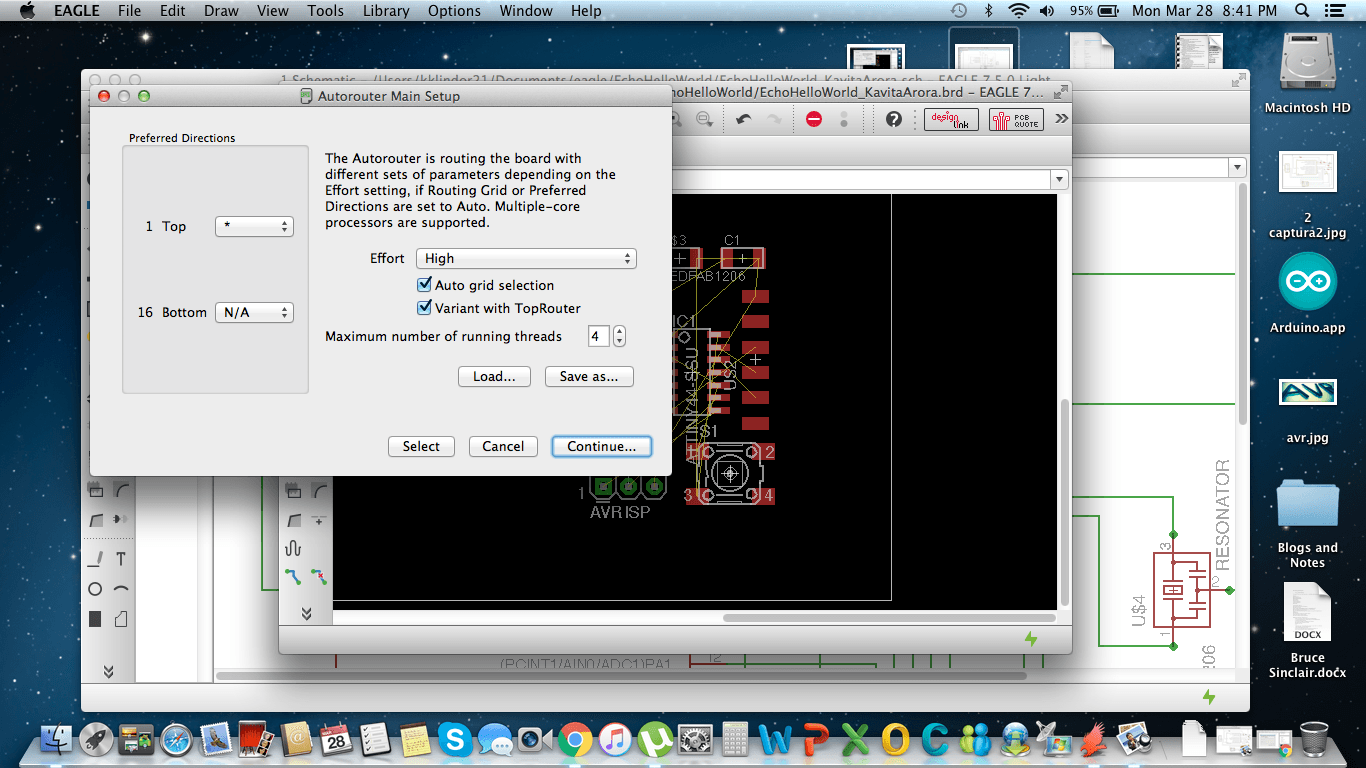The image size is (1366, 768).
Task: Open the Edit menu
Action: (x=173, y=11)
